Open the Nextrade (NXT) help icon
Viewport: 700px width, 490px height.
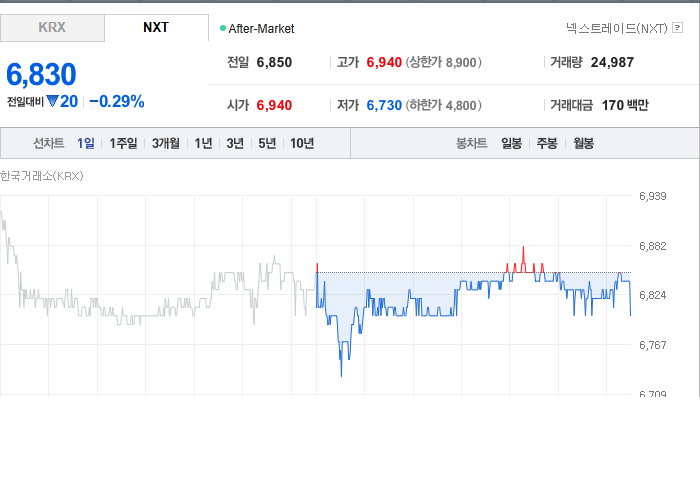[677, 28]
